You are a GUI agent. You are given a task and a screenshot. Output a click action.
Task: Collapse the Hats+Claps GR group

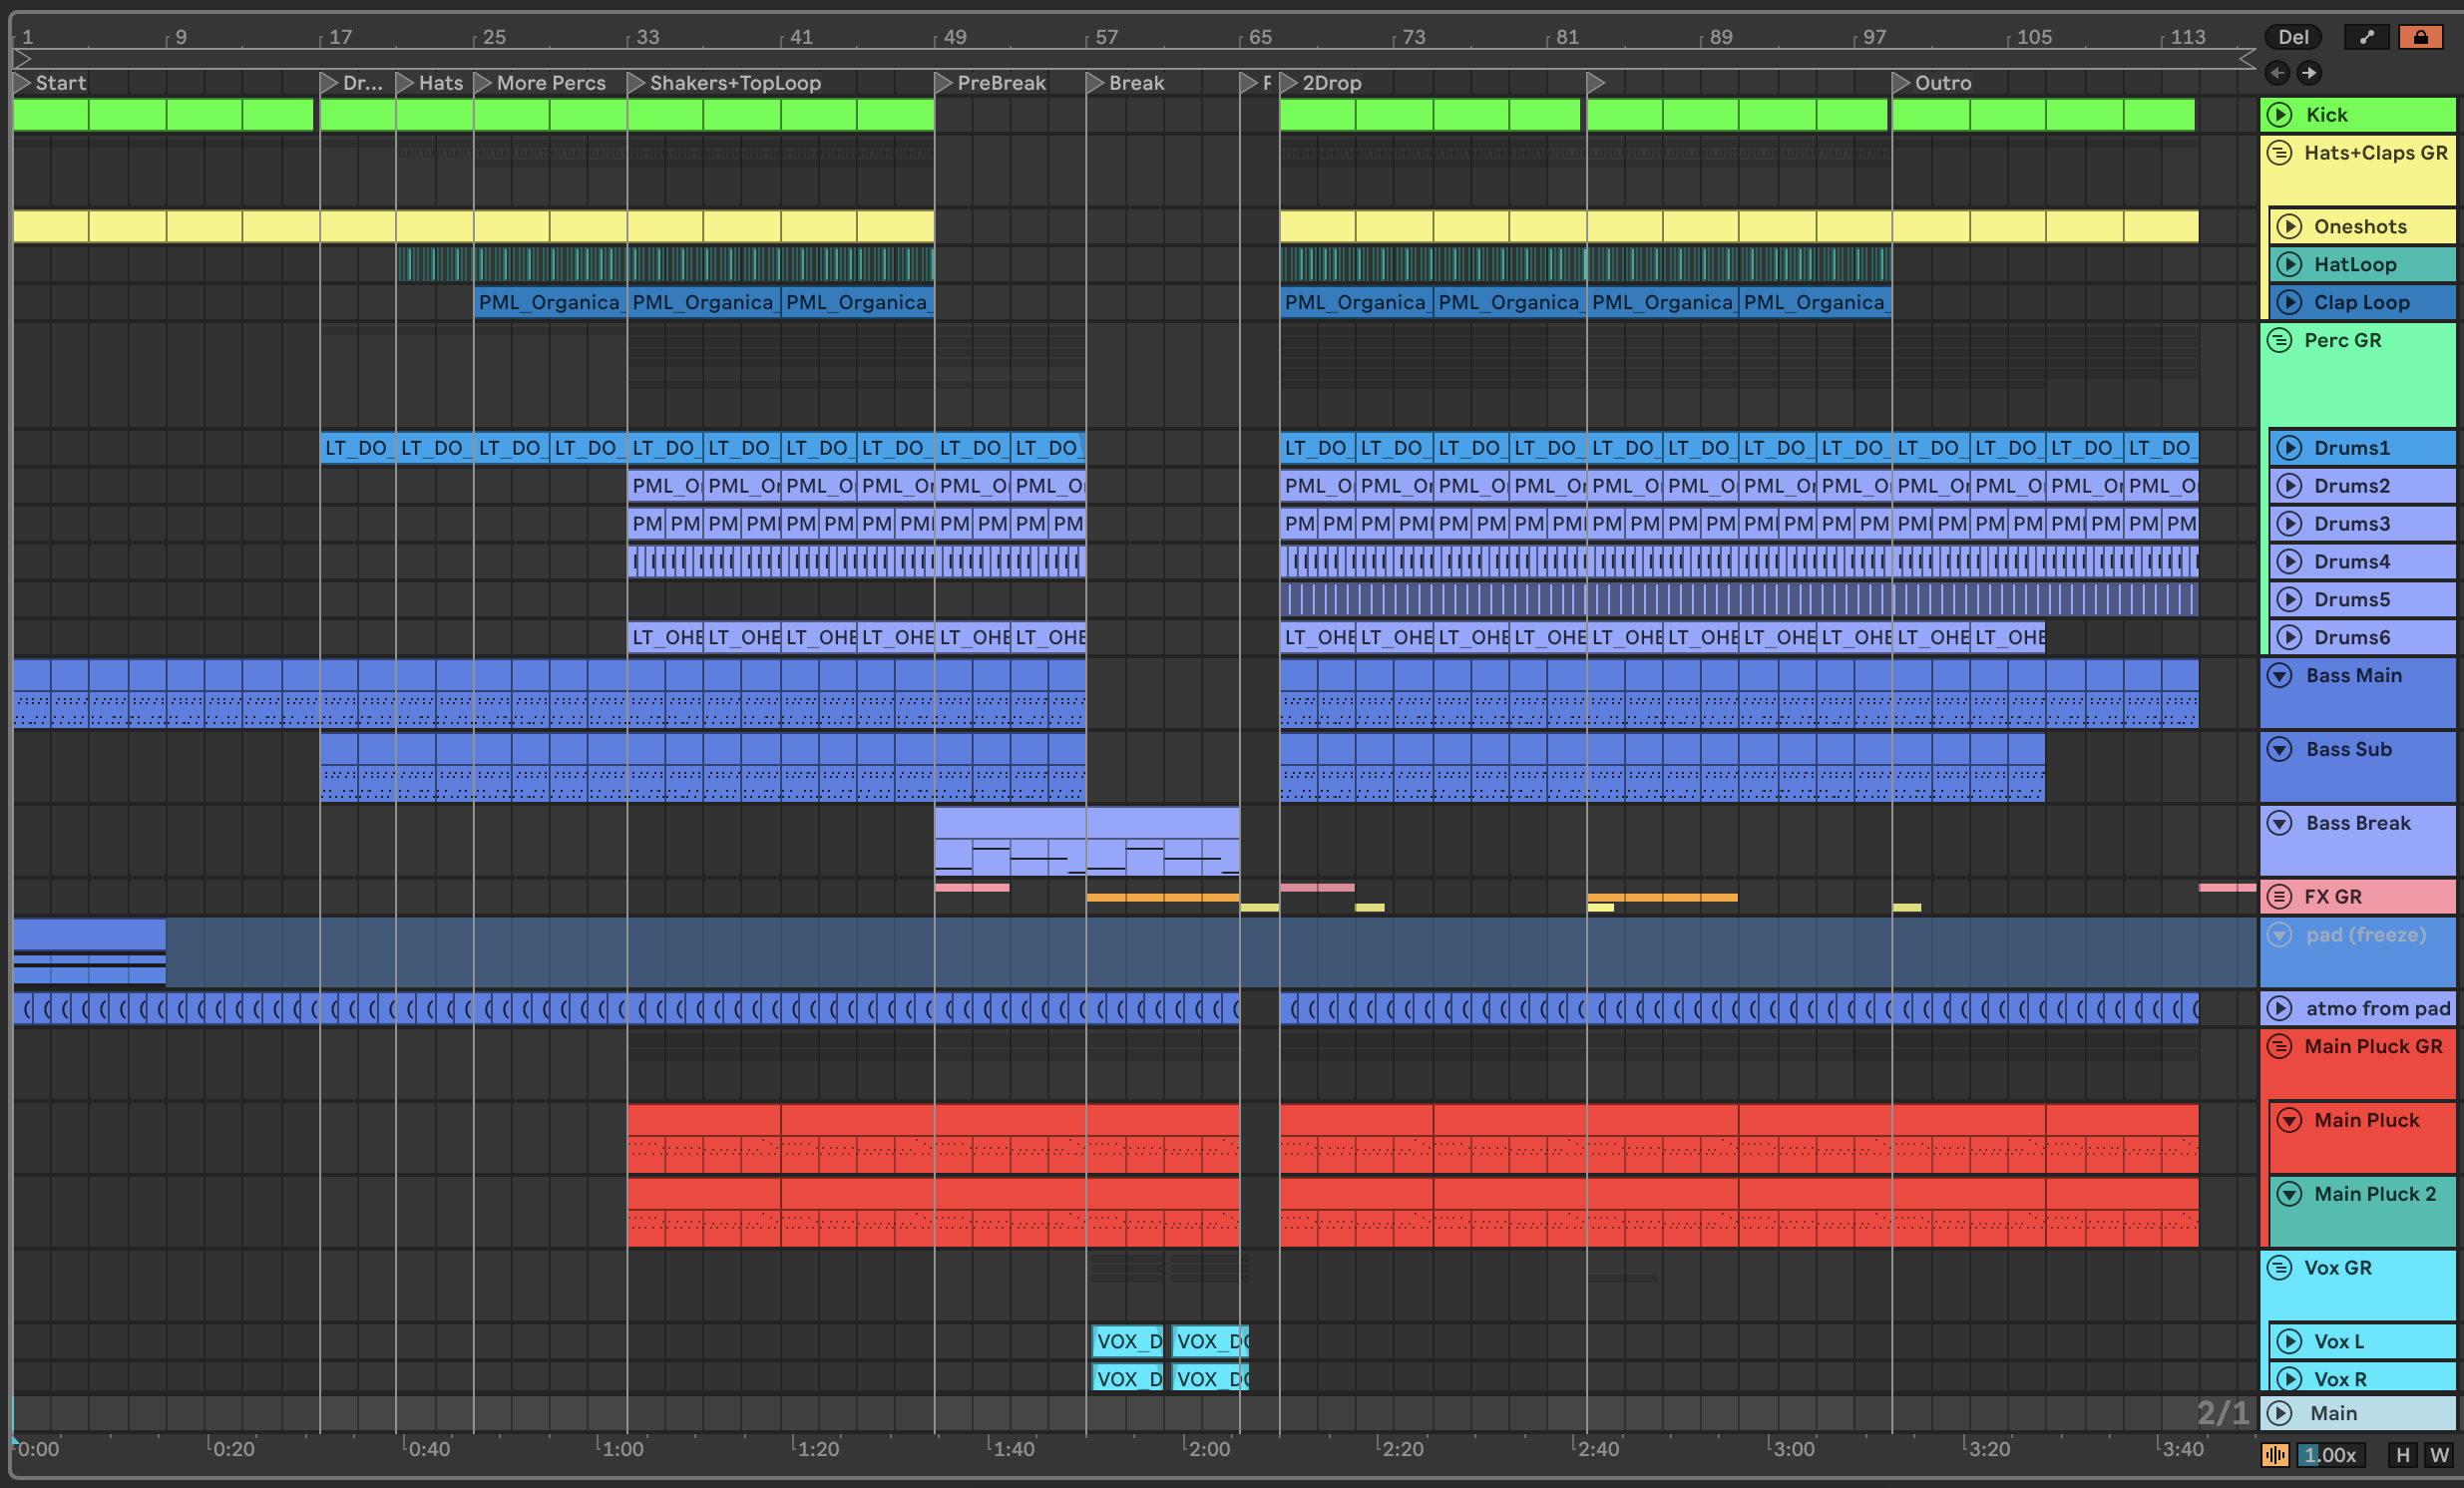(x=2279, y=153)
